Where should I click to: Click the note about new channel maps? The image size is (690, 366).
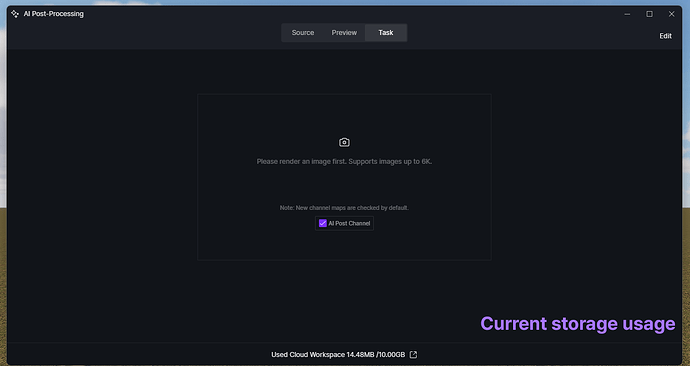coord(344,208)
